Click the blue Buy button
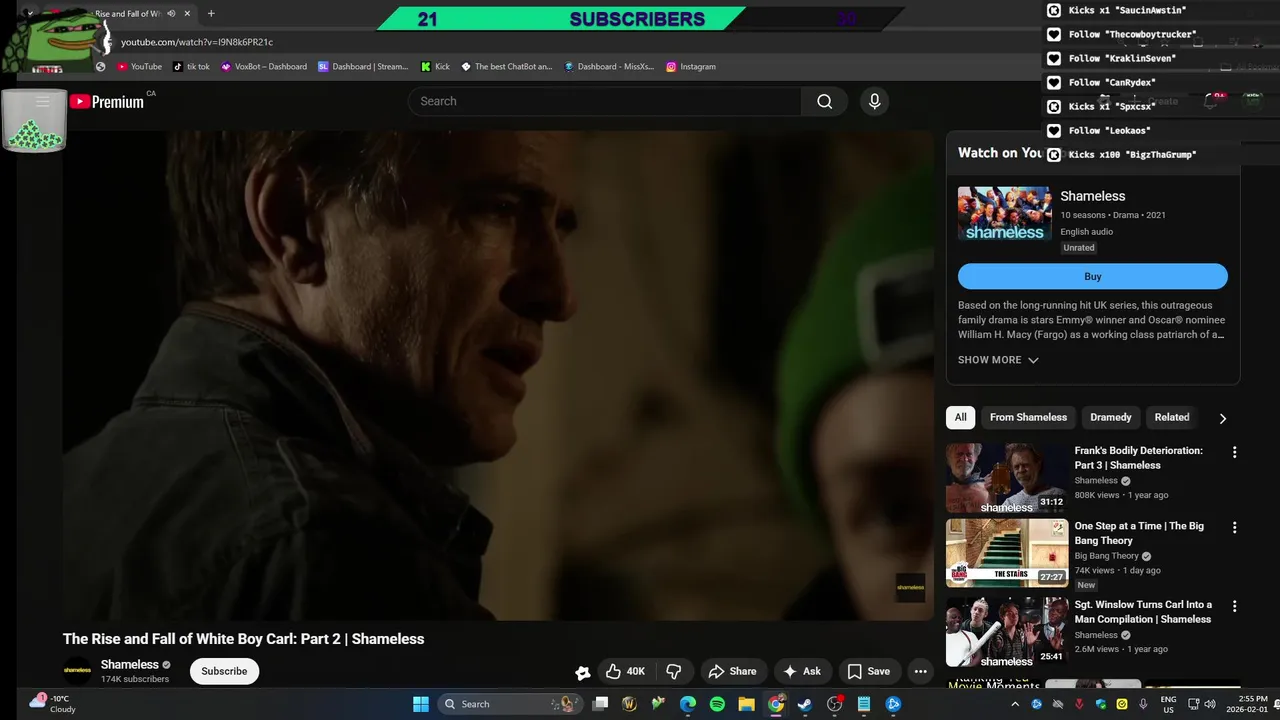This screenshot has width=1280, height=720. [x=1092, y=277]
